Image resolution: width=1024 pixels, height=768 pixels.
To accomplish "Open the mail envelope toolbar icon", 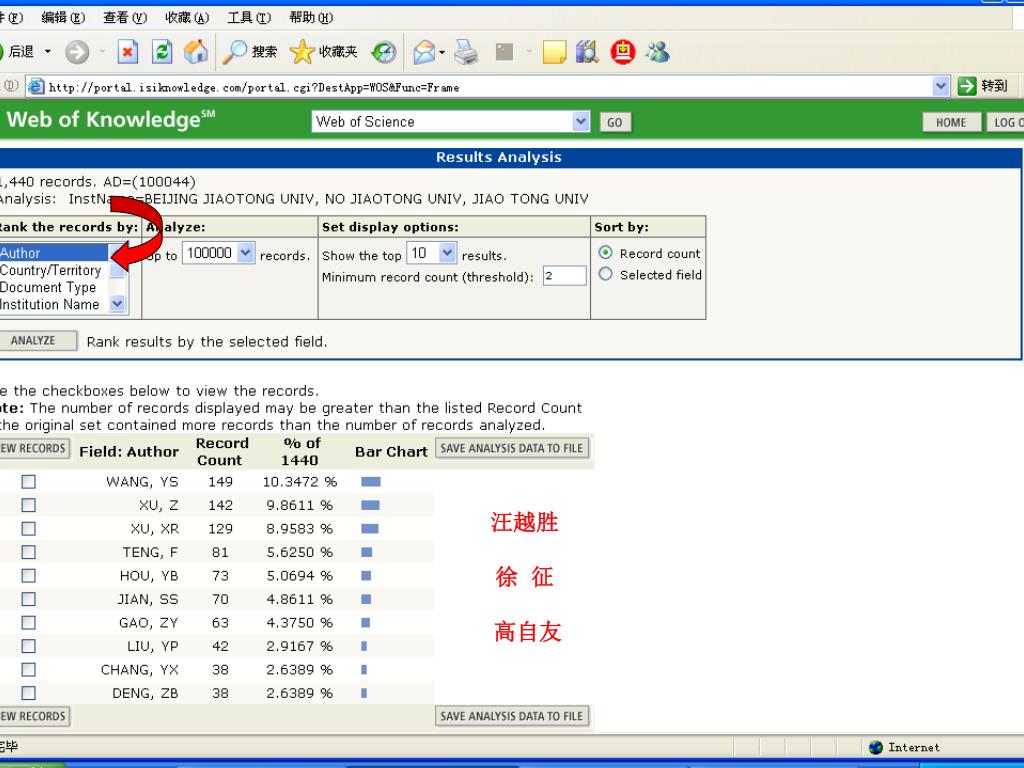I will pos(424,52).
